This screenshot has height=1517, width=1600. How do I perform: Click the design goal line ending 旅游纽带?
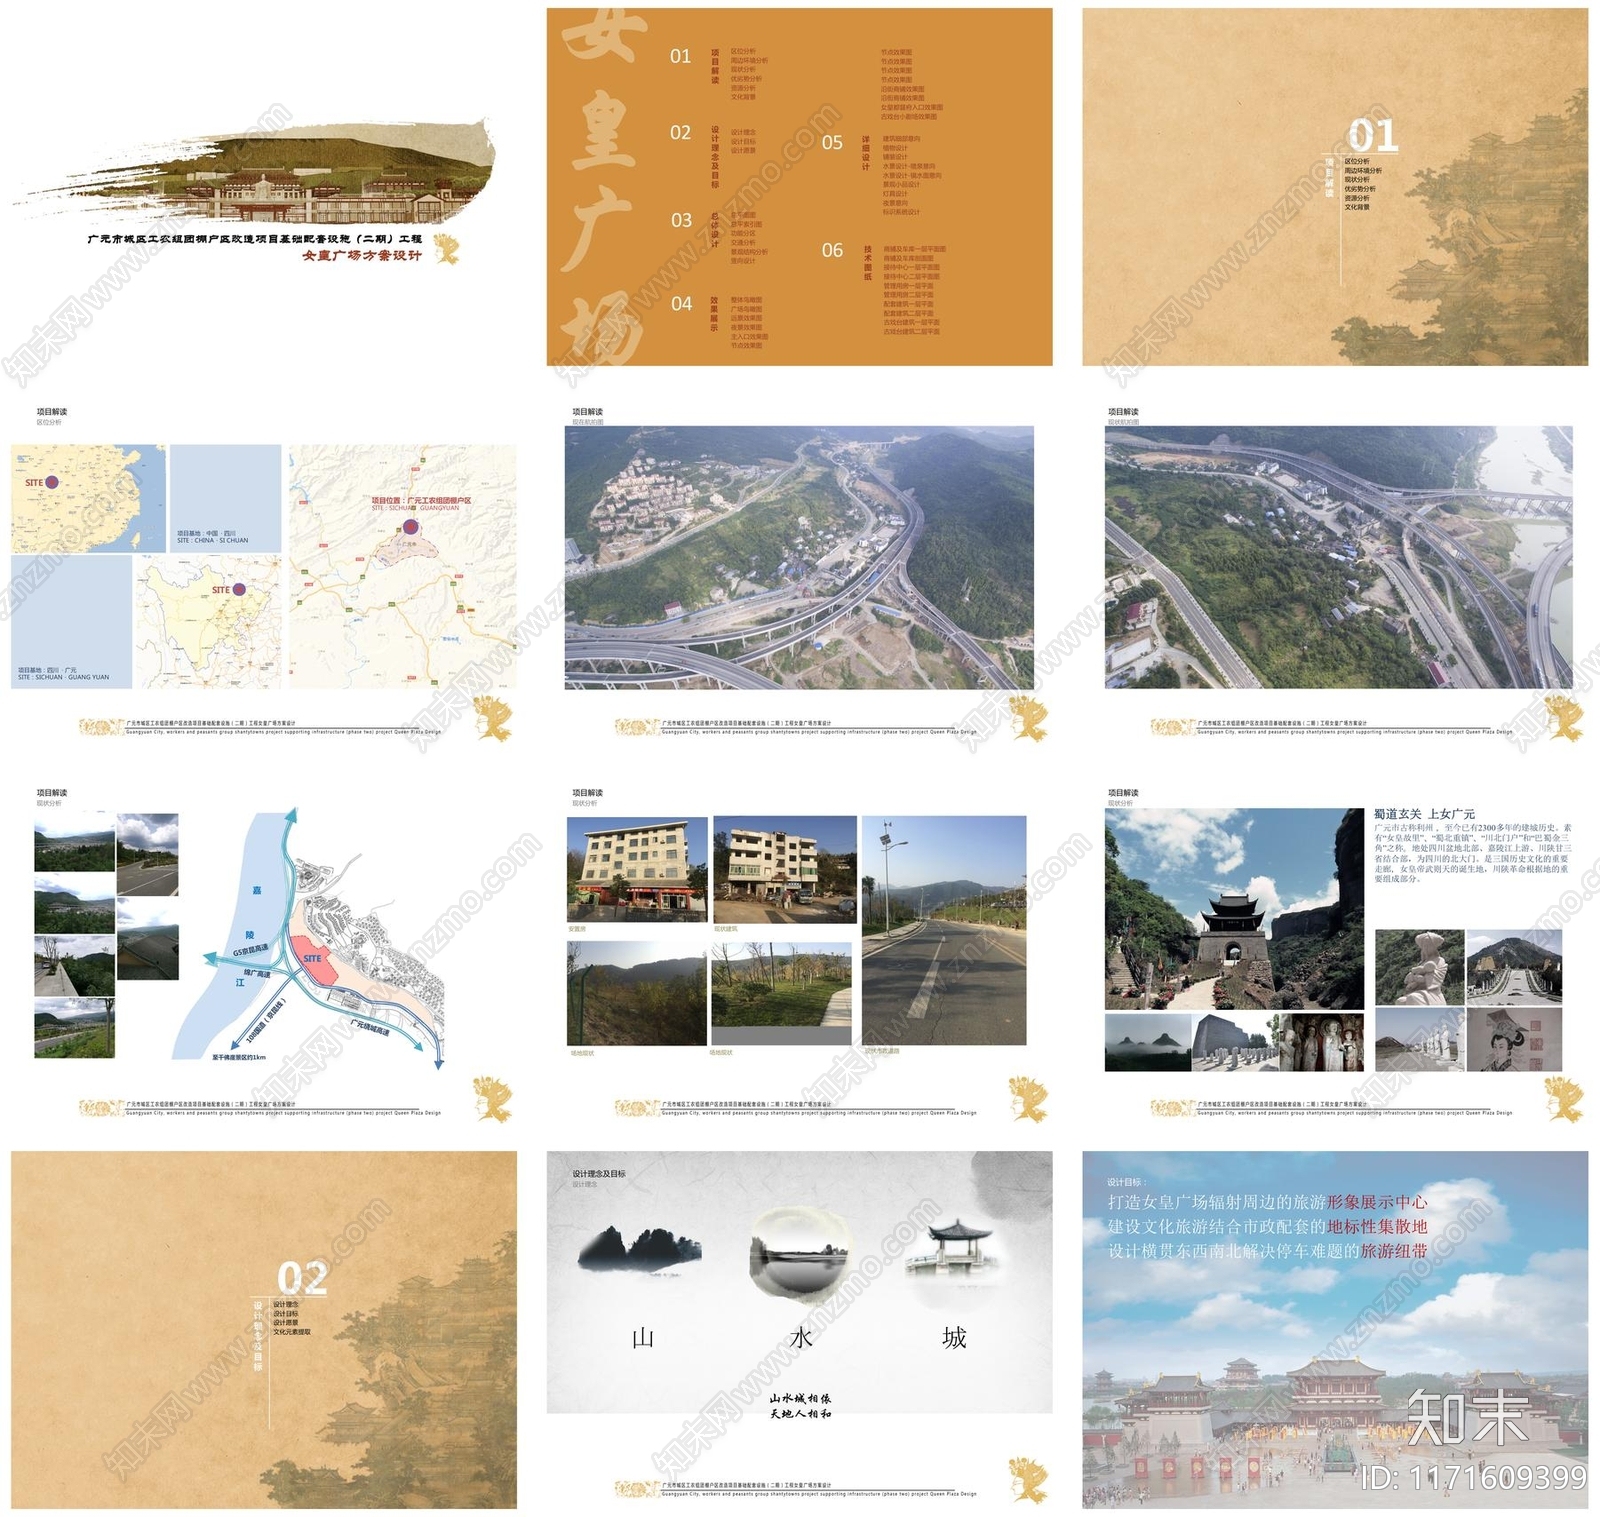[1267, 1250]
